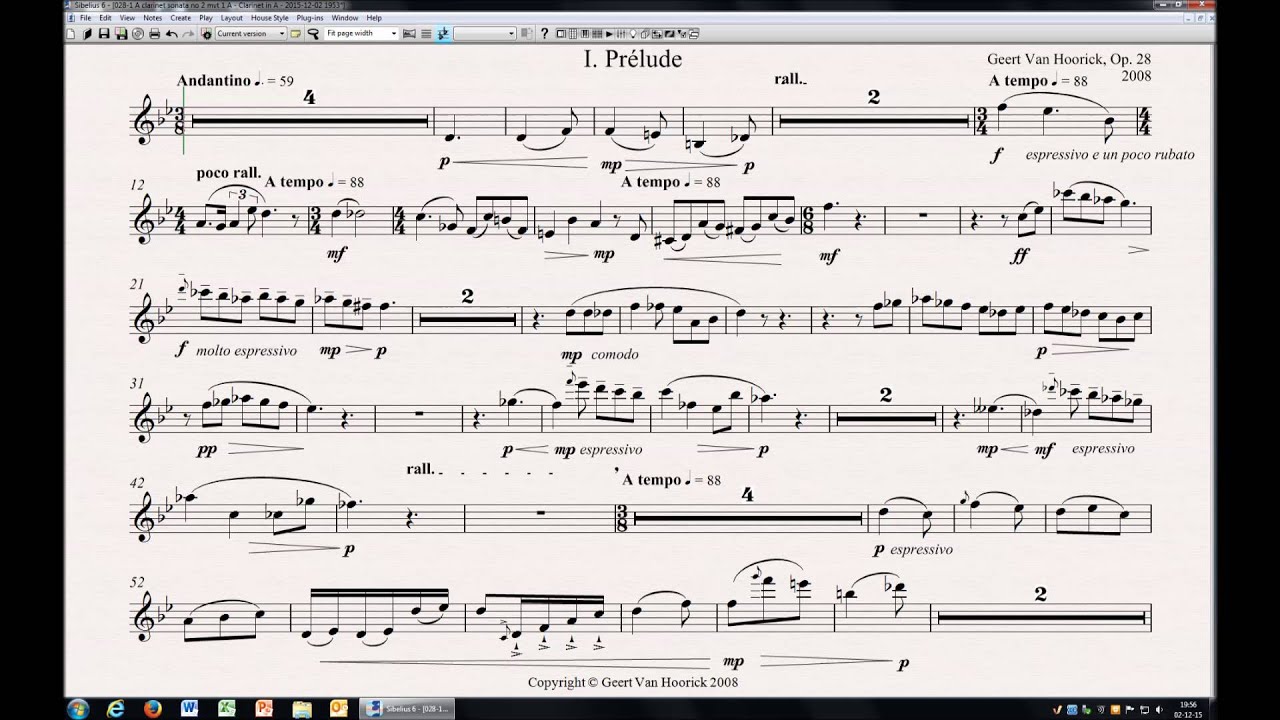Open the Current version dropdown
The height and width of the screenshot is (720, 1280).
pos(252,33)
